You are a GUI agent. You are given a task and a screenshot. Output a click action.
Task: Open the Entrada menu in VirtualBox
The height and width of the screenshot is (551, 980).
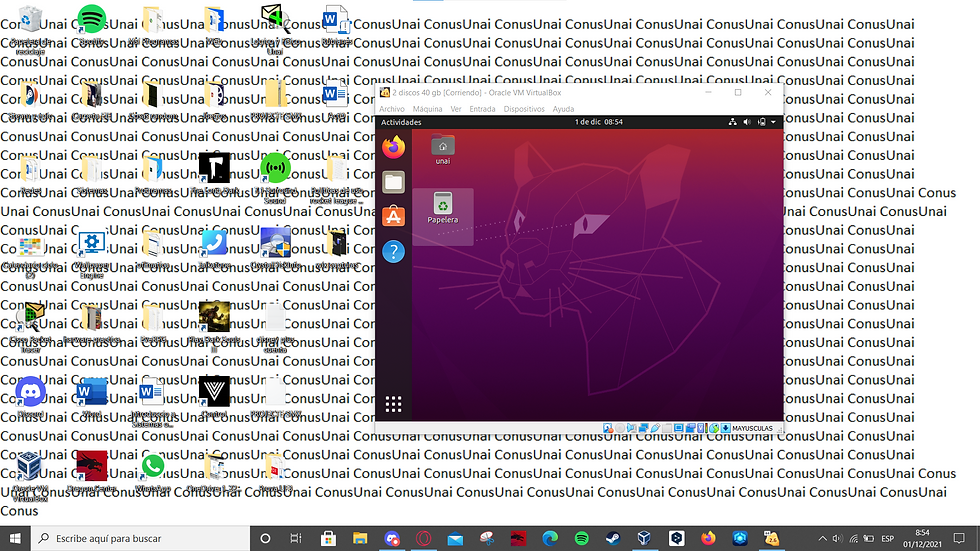point(482,109)
